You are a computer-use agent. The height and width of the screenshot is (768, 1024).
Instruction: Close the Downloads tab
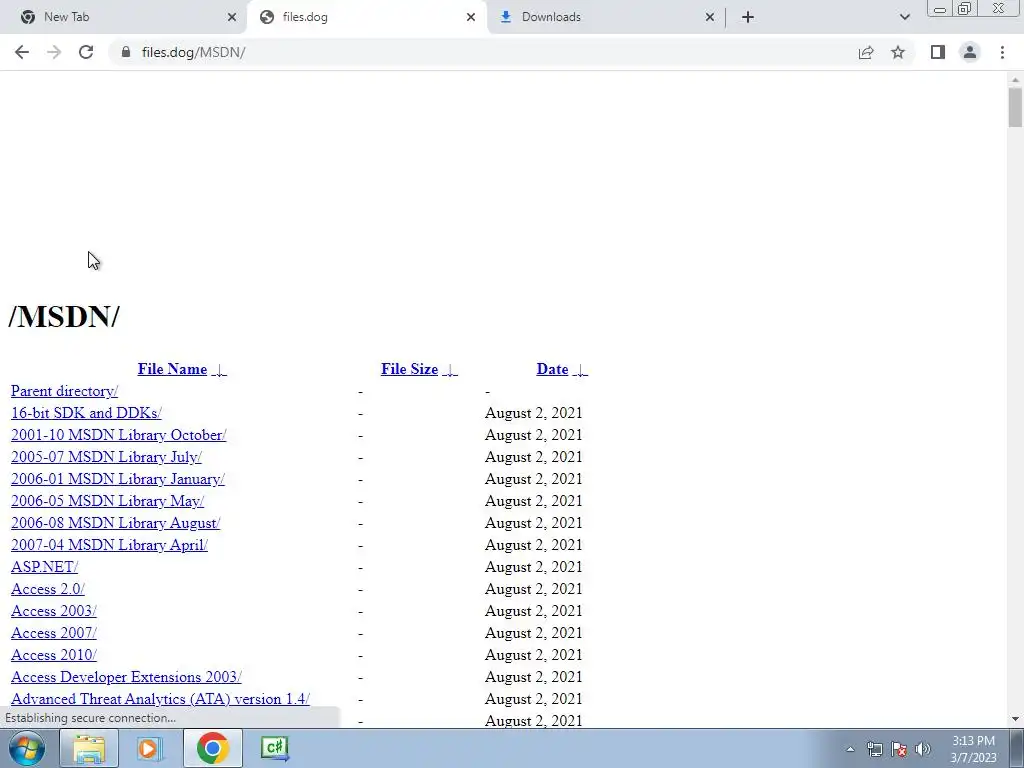tap(710, 17)
